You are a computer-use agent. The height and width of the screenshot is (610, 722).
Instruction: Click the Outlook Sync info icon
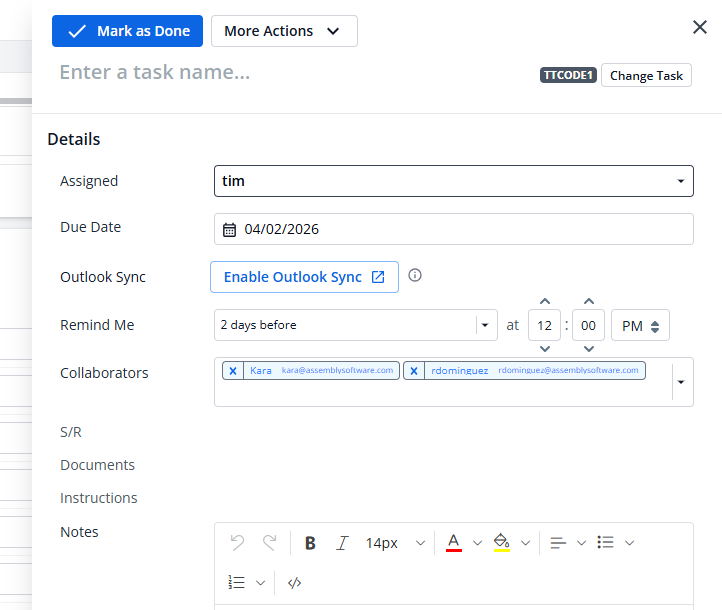pyautogui.click(x=415, y=276)
